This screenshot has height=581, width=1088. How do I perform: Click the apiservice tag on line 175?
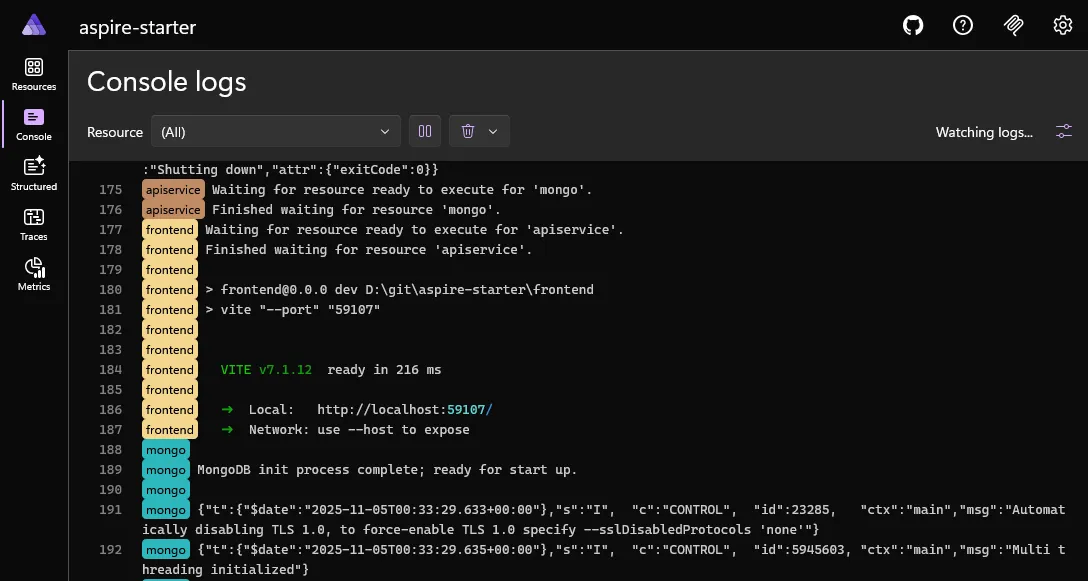pos(173,190)
